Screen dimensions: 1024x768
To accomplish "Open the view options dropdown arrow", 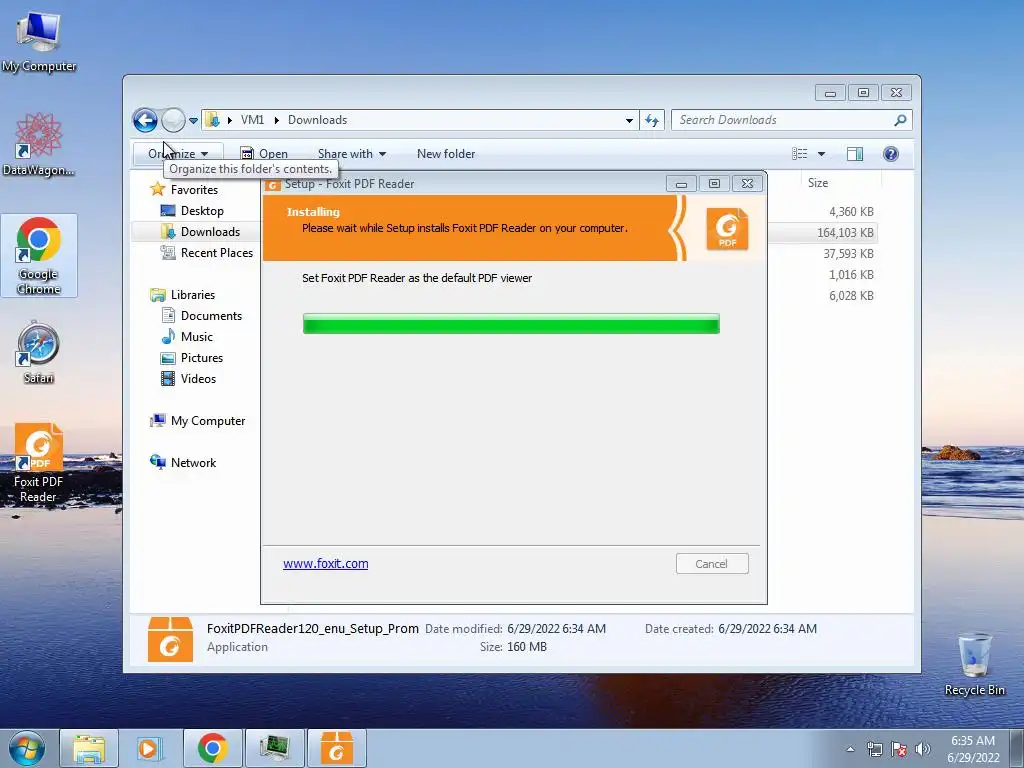I will (x=822, y=153).
